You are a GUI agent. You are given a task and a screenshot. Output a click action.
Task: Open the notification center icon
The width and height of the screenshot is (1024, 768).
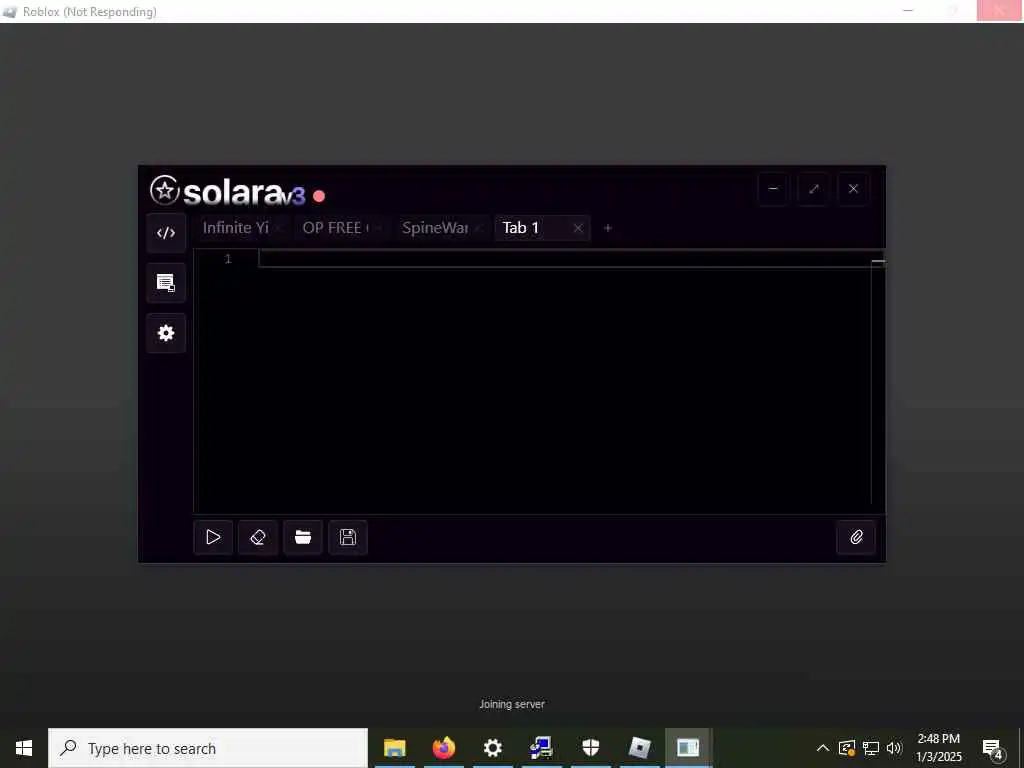click(993, 749)
